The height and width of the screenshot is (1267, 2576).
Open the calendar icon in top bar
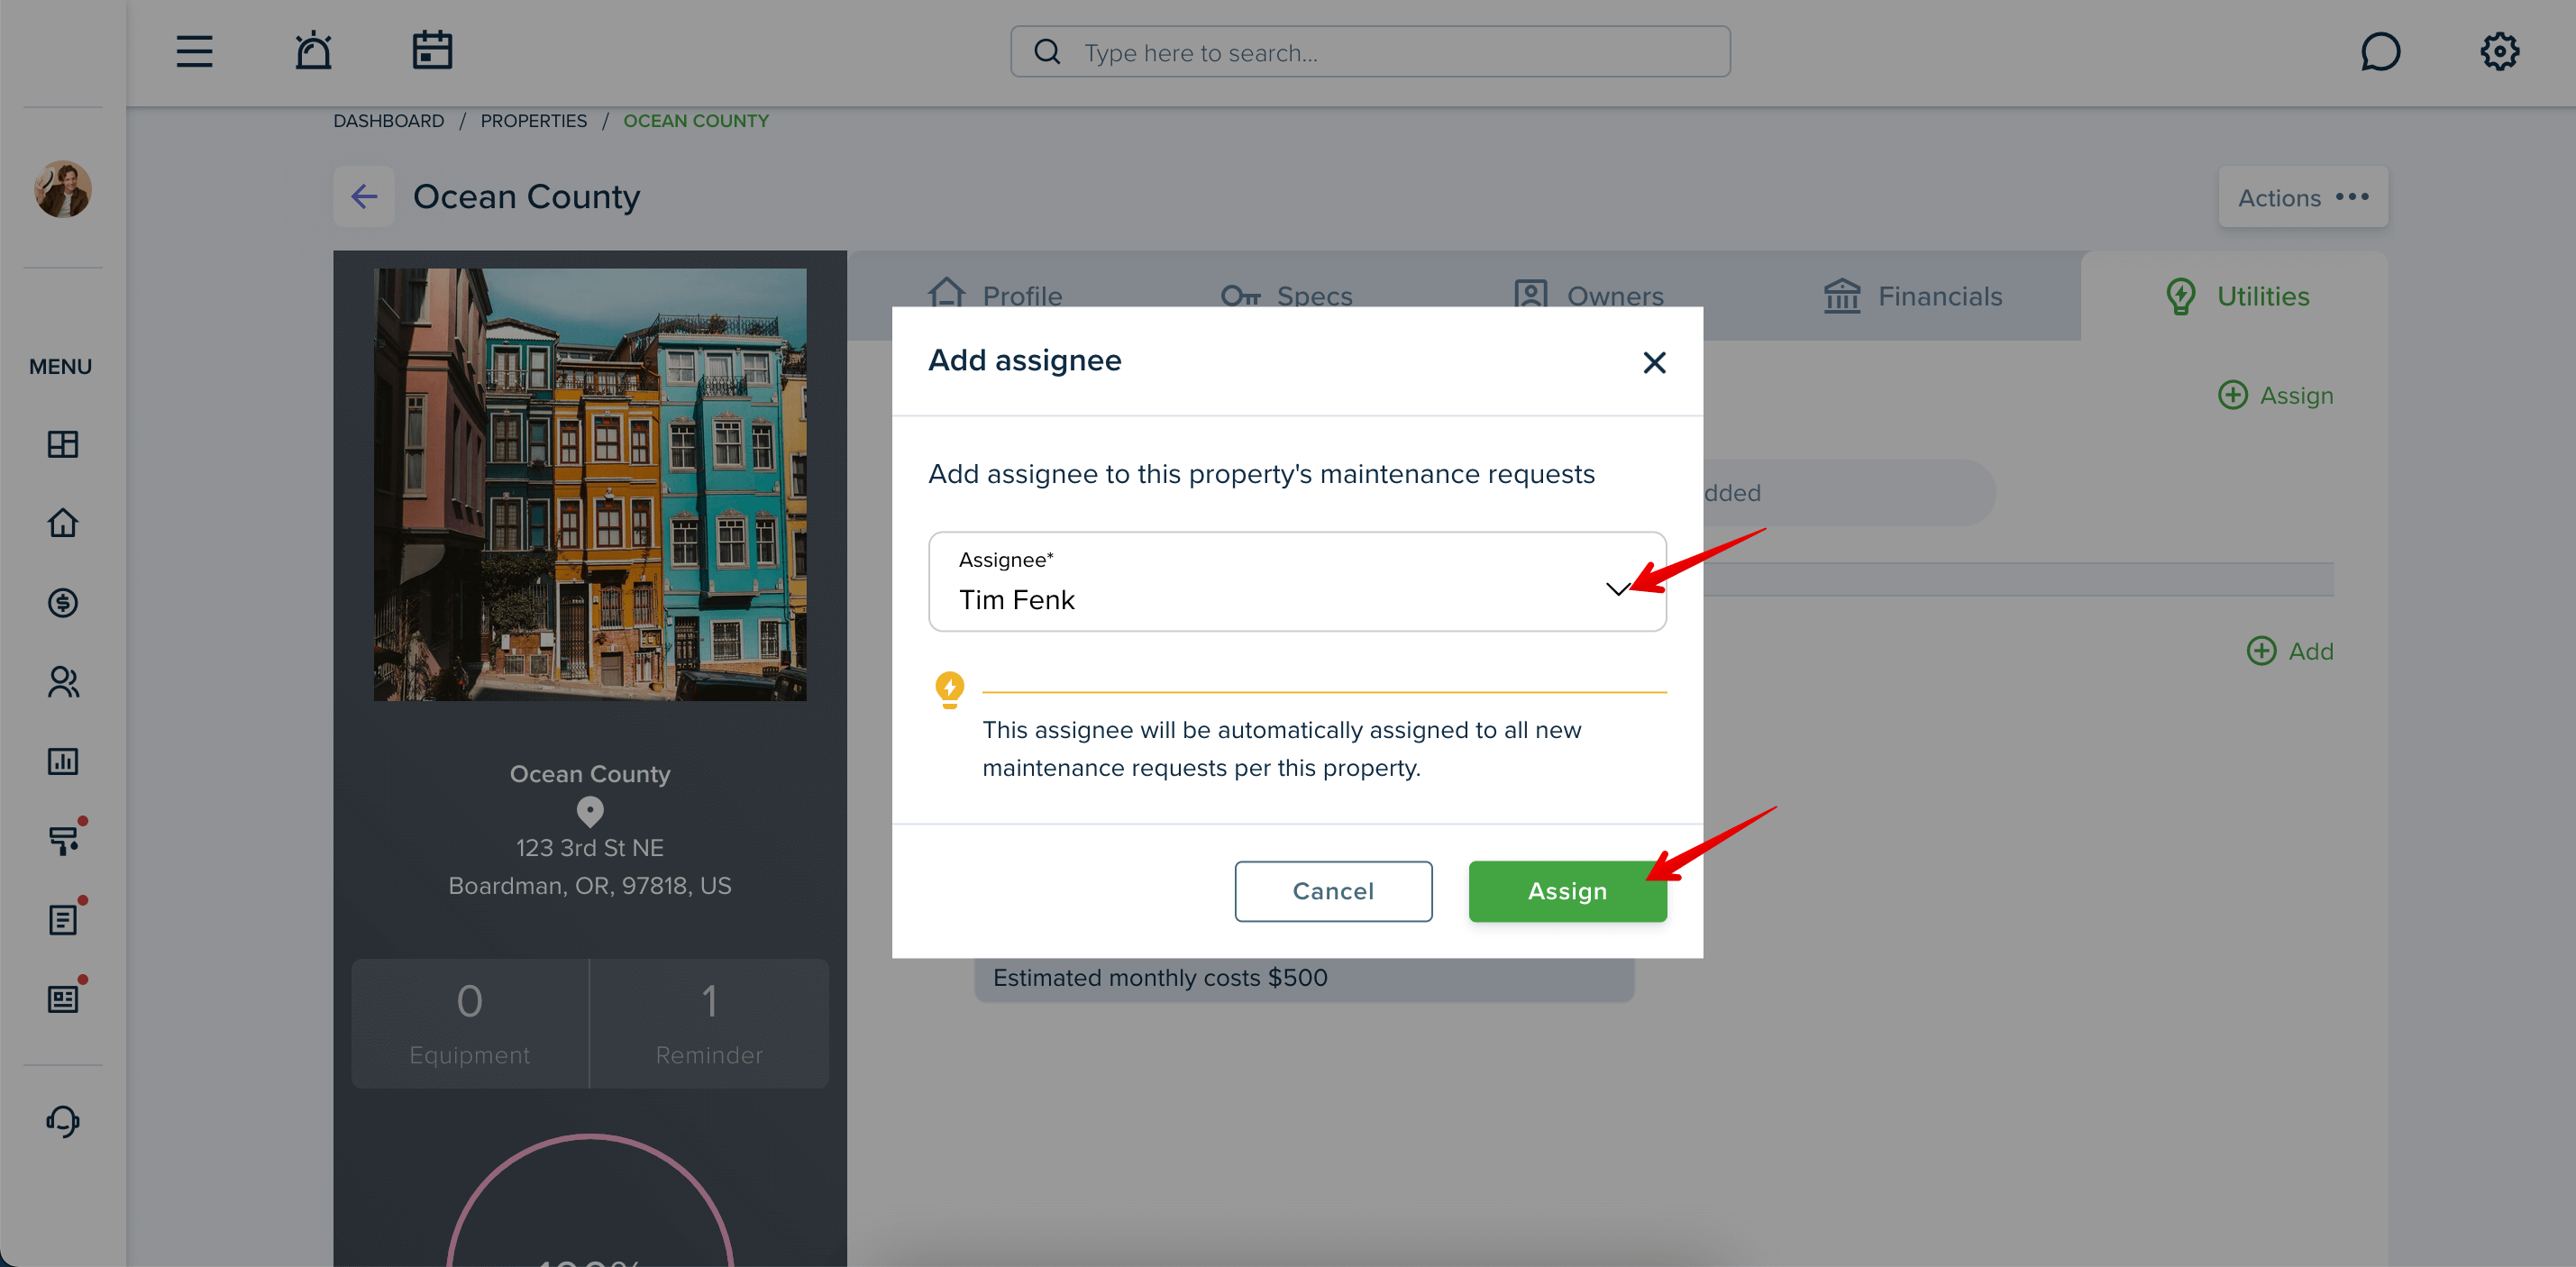point(432,50)
